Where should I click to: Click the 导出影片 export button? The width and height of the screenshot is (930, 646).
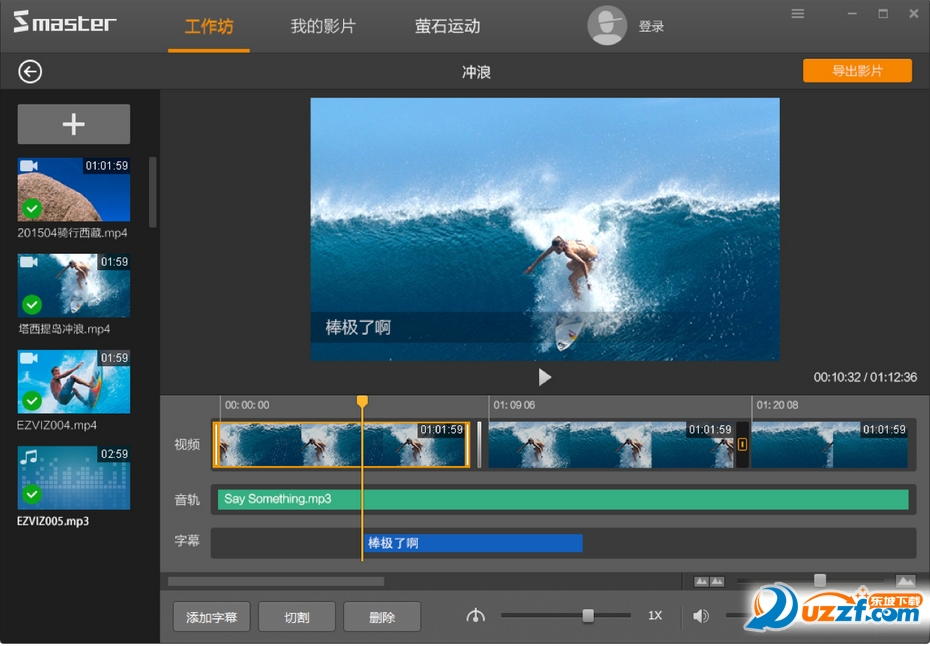click(857, 71)
